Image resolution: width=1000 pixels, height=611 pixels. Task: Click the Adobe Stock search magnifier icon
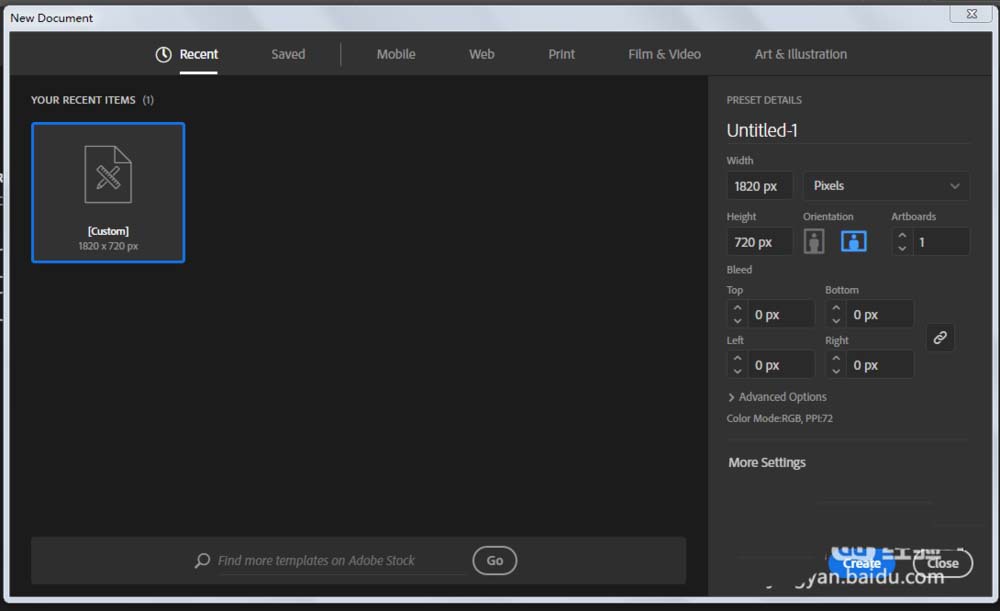pyautogui.click(x=202, y=561)
